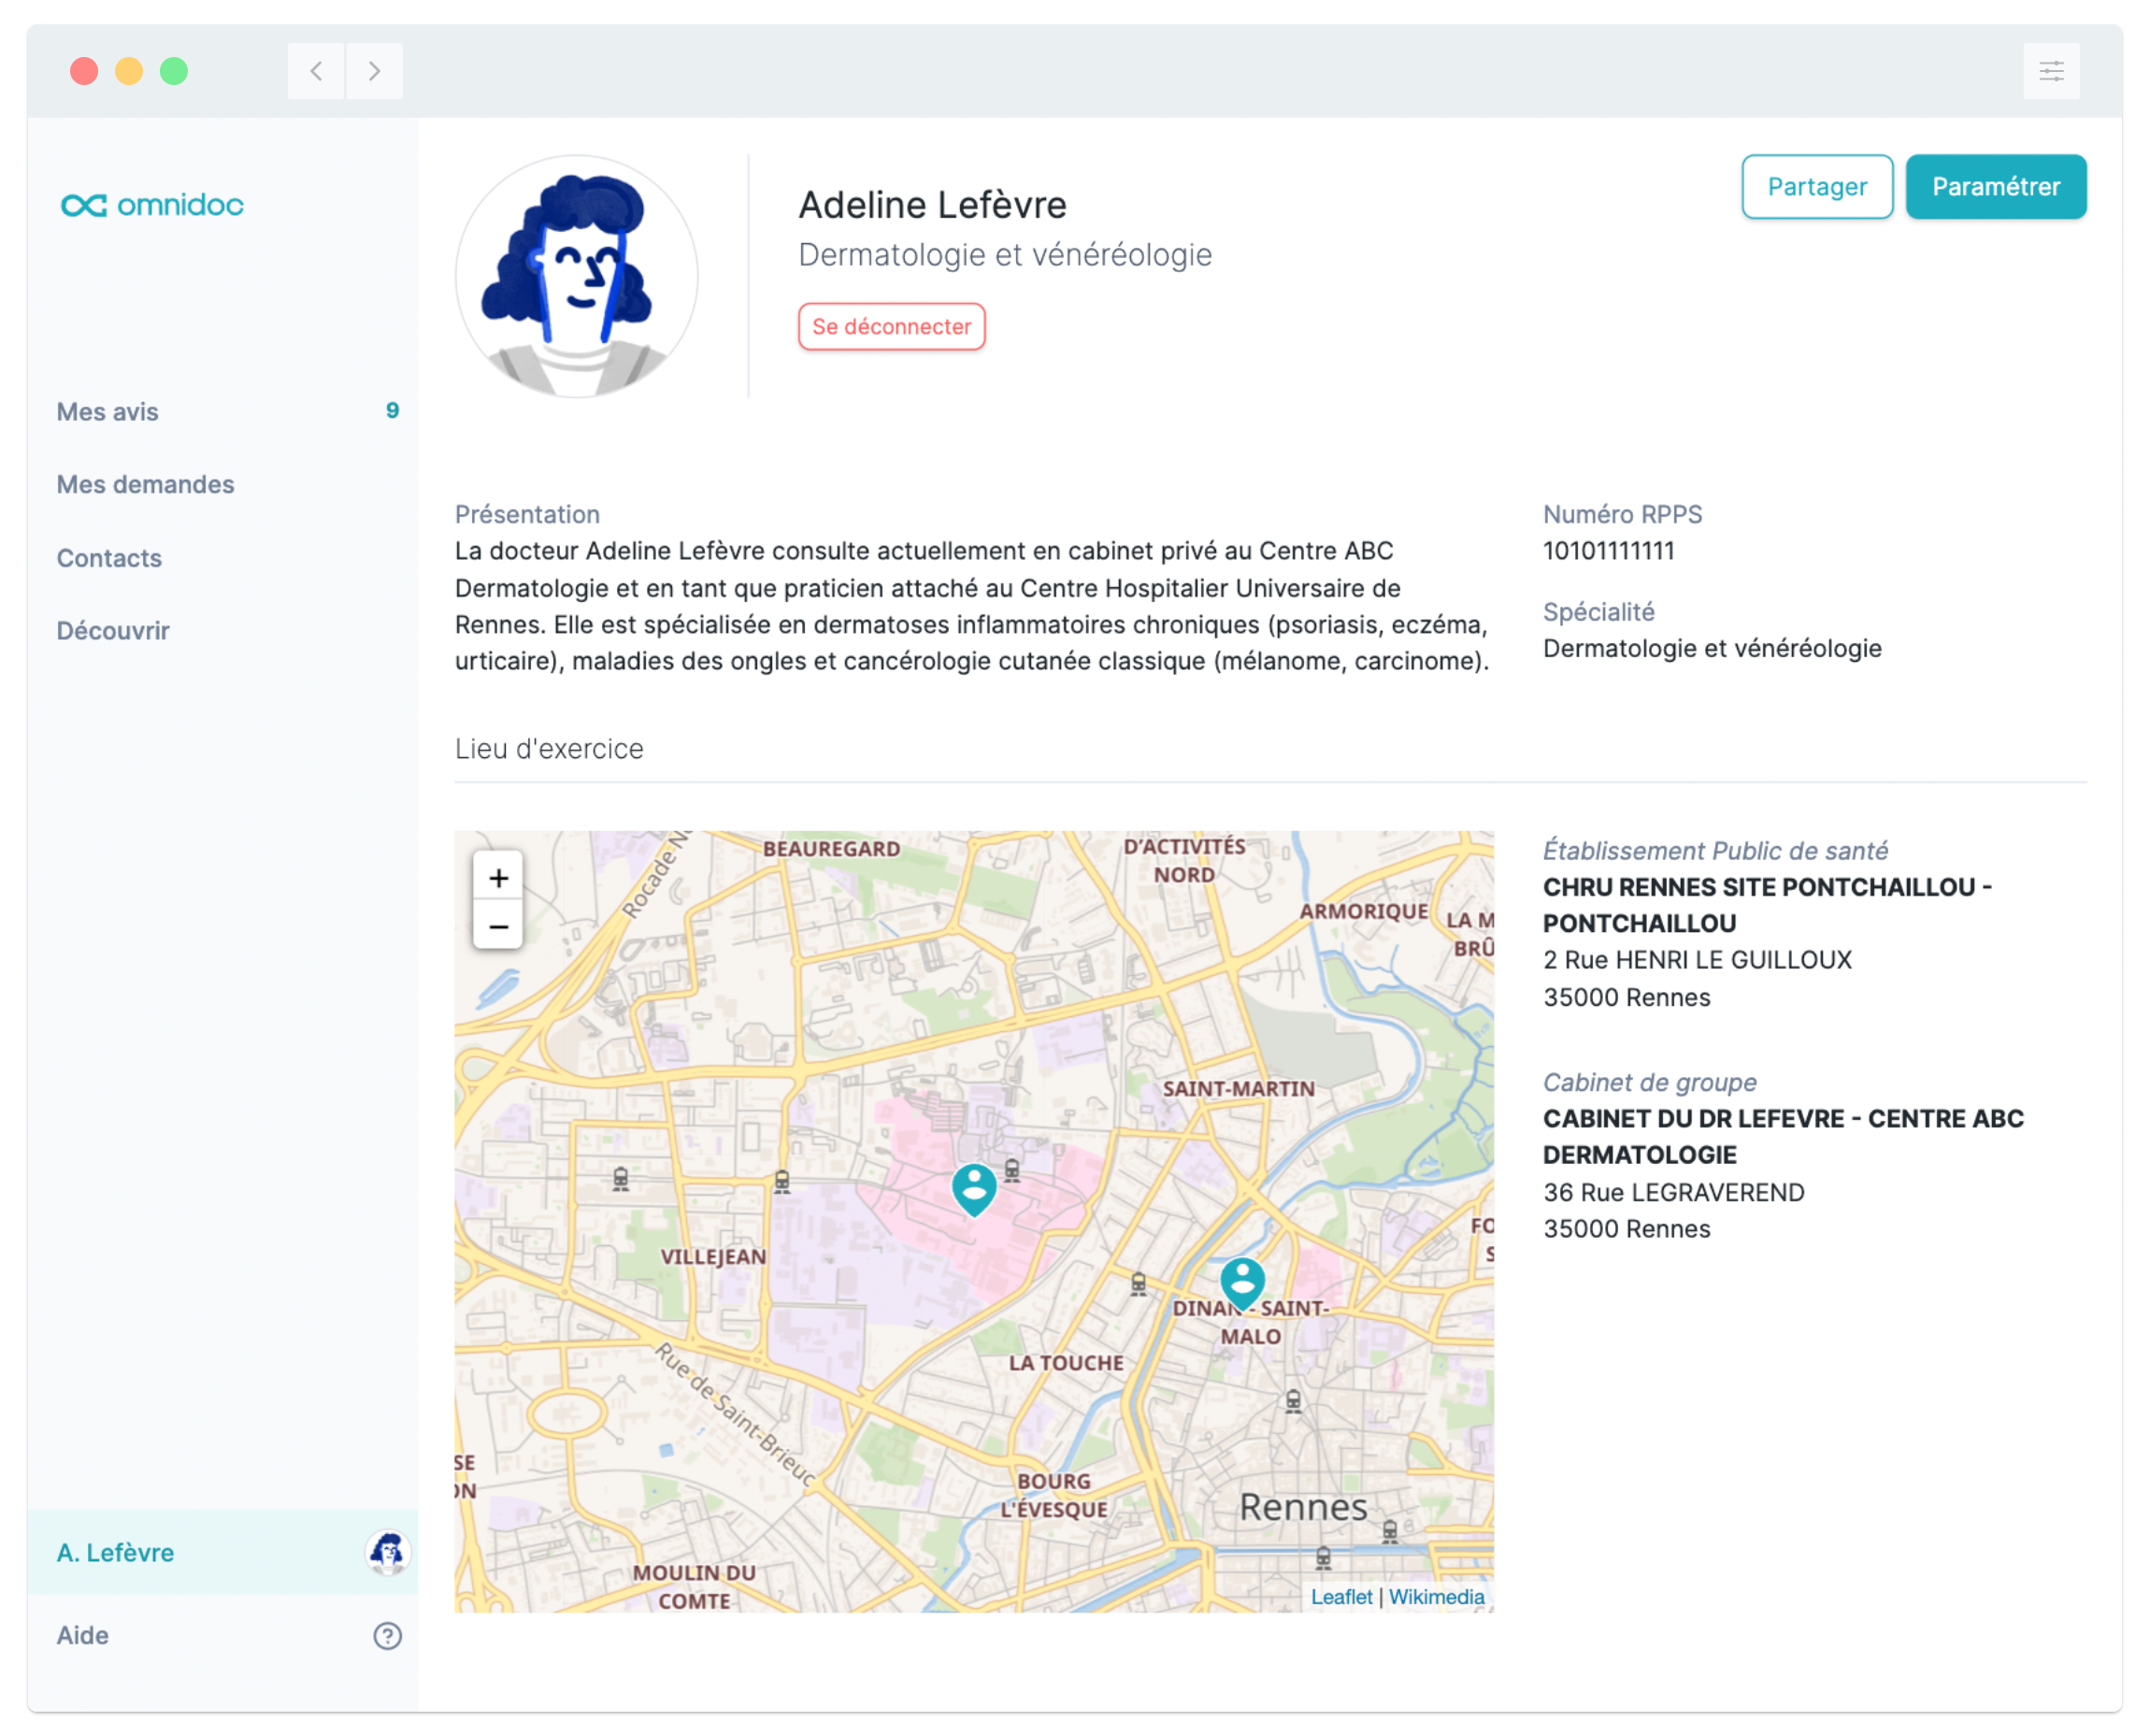The image size is (2150, 1736).
Task: Go forward with the right arrow
Action: click(x=374, y=71)
